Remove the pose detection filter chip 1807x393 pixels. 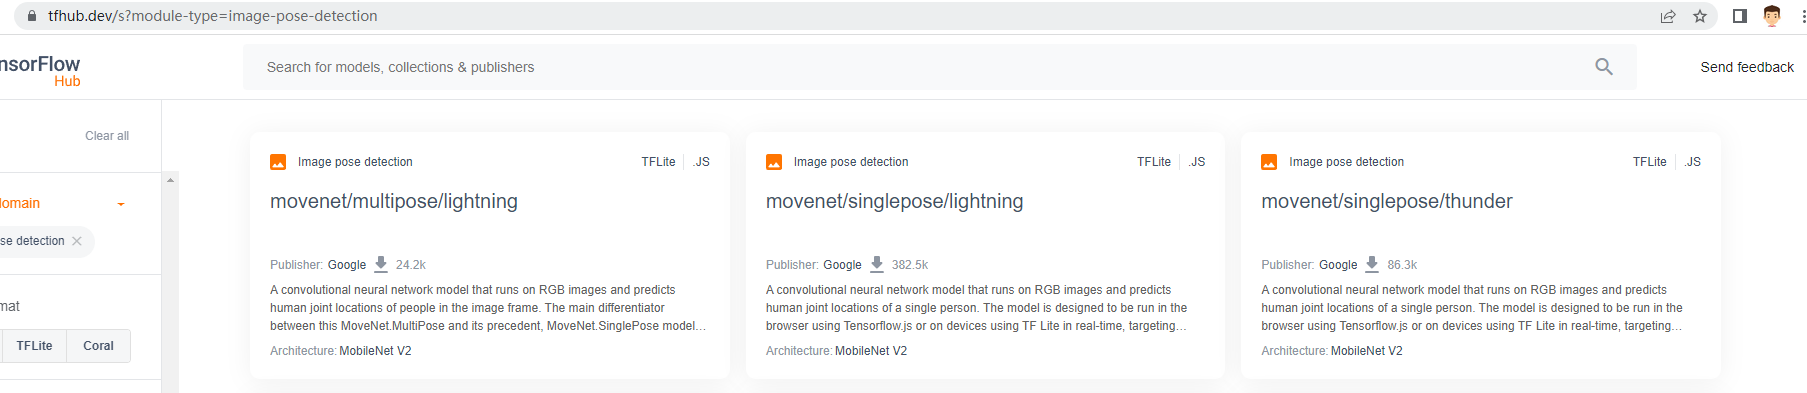pyautogui.click(x=77, y=241)
